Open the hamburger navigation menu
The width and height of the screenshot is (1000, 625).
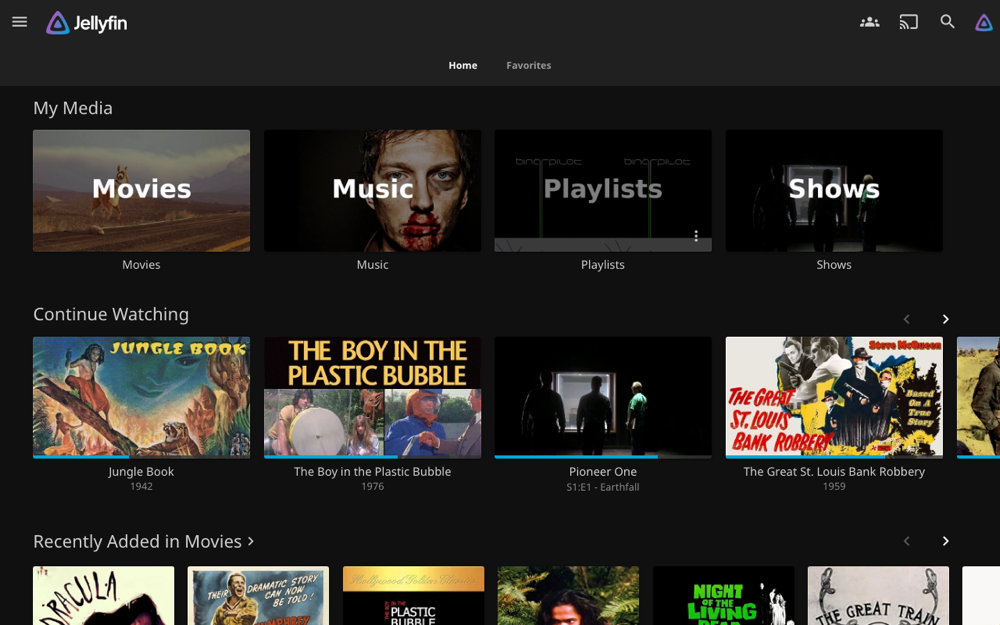coord(20,22)
